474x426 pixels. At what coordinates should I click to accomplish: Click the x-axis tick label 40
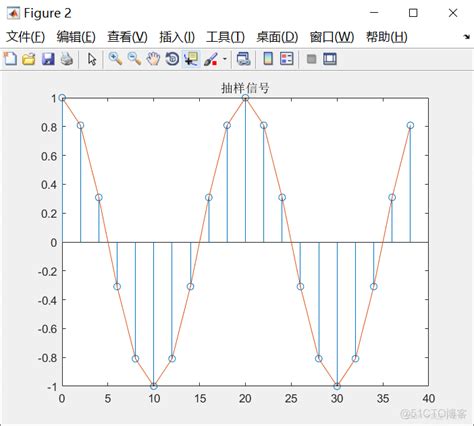click(429, 399)
